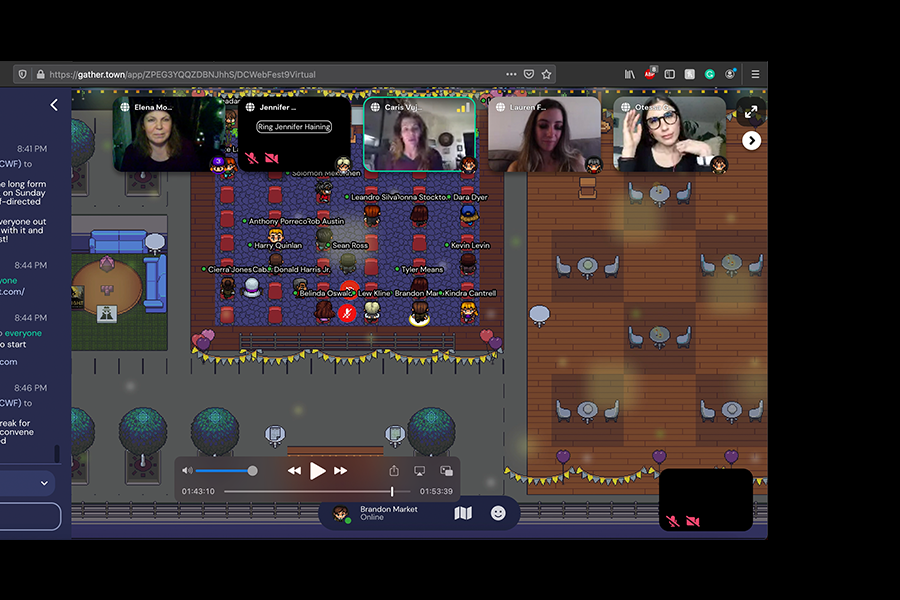The height and width of the screenshot is (600, 900).
Task: Open the page actions three-dots menu
Action: 511,74
